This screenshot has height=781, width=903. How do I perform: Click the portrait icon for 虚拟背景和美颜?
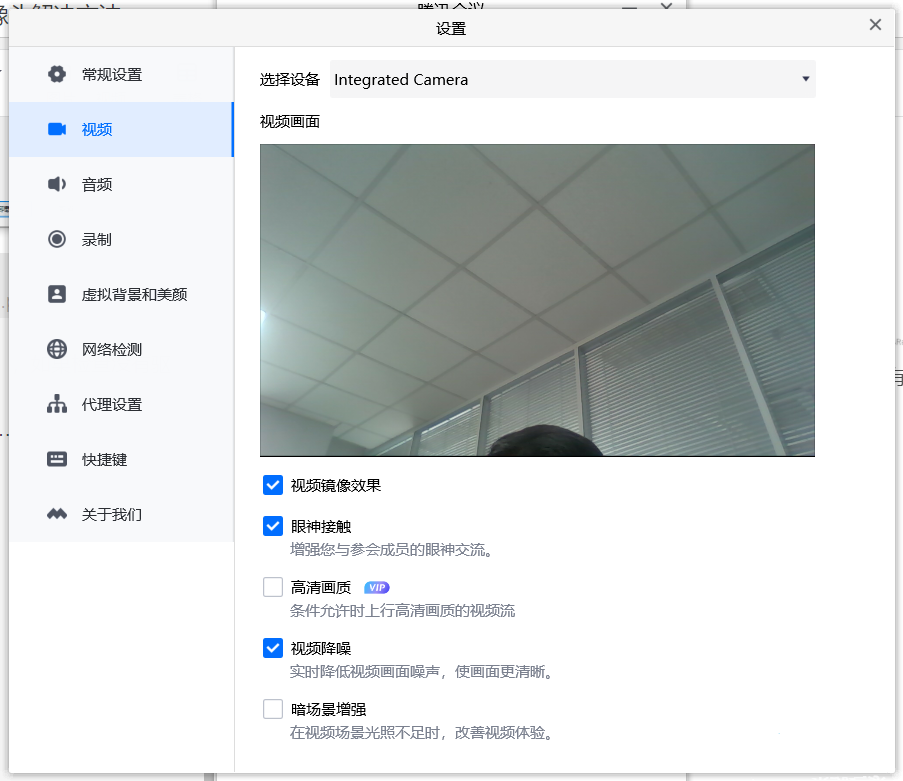coord(56,294)
